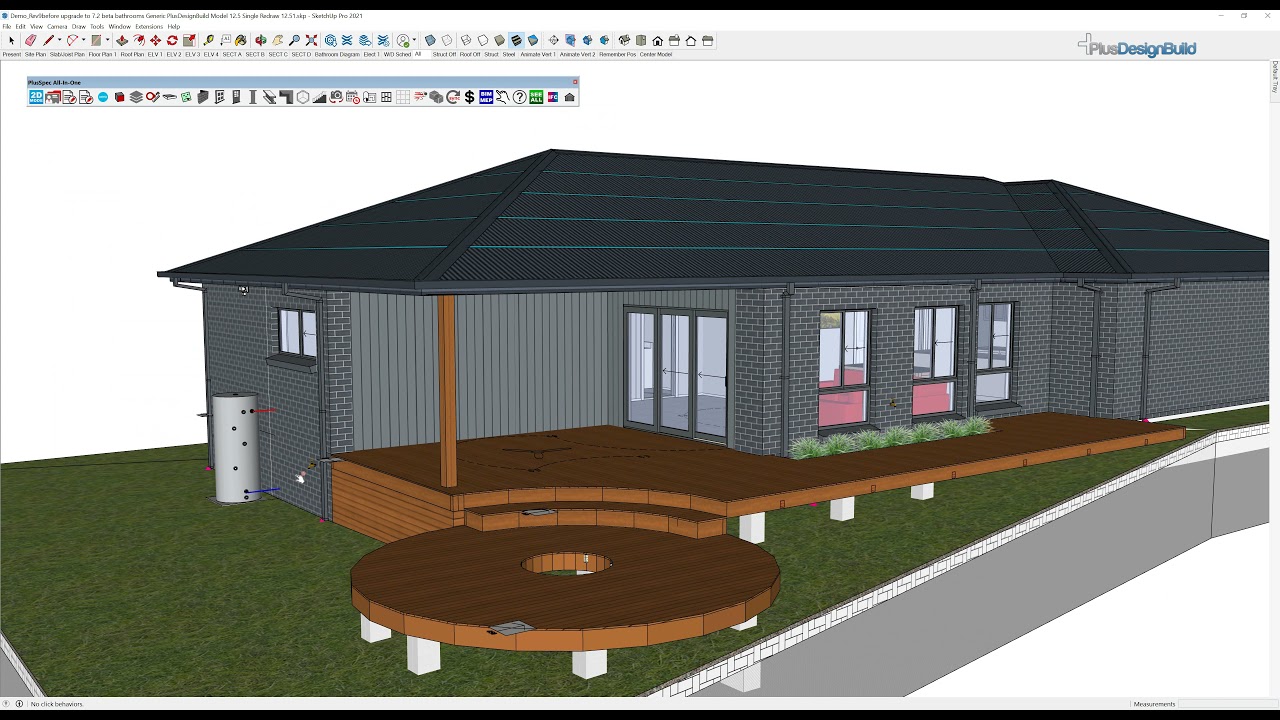Open the PlusSpec BIM MEP tool
Screen dimensions: 1280x720
(486, 97)
